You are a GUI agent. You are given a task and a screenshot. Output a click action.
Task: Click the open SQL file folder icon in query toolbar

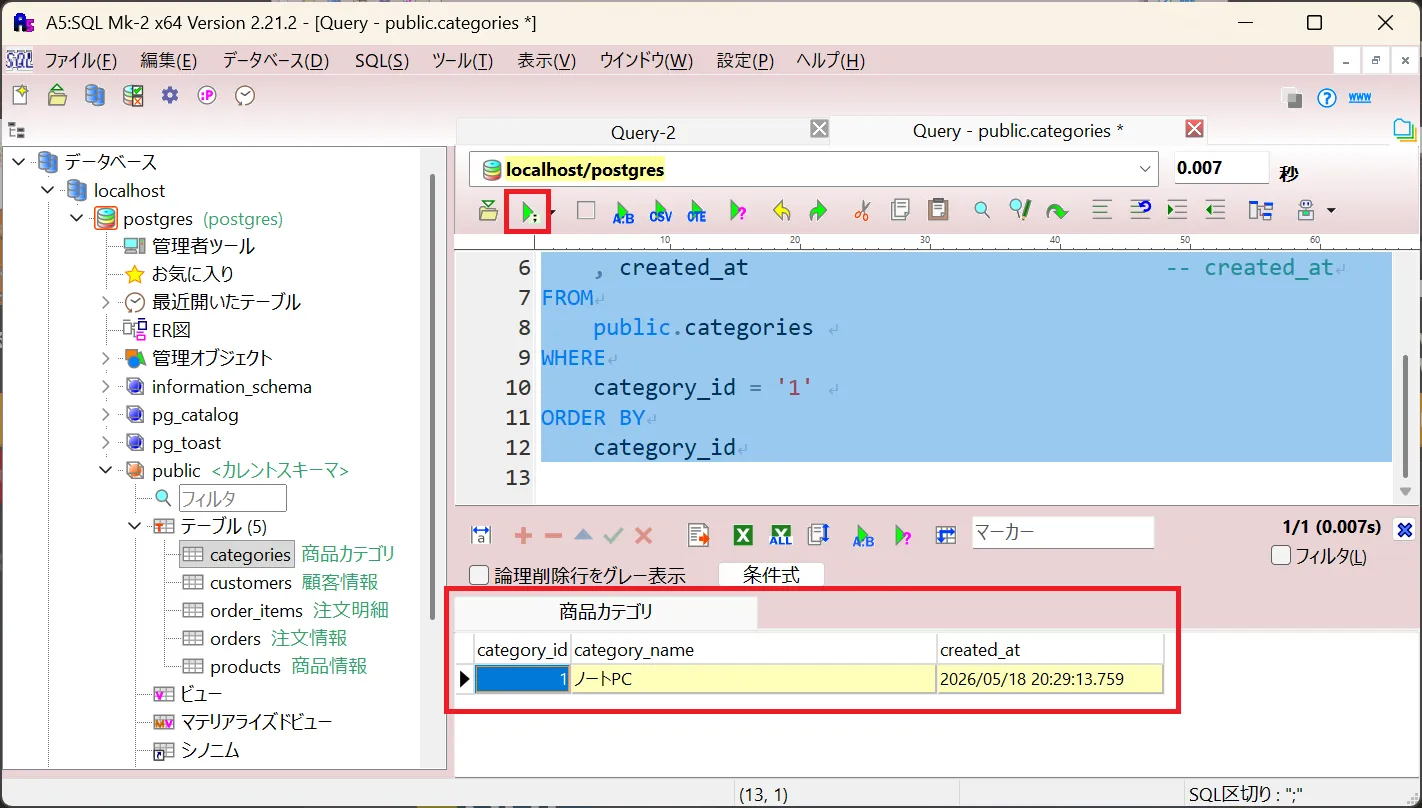[x=488, y=210]
